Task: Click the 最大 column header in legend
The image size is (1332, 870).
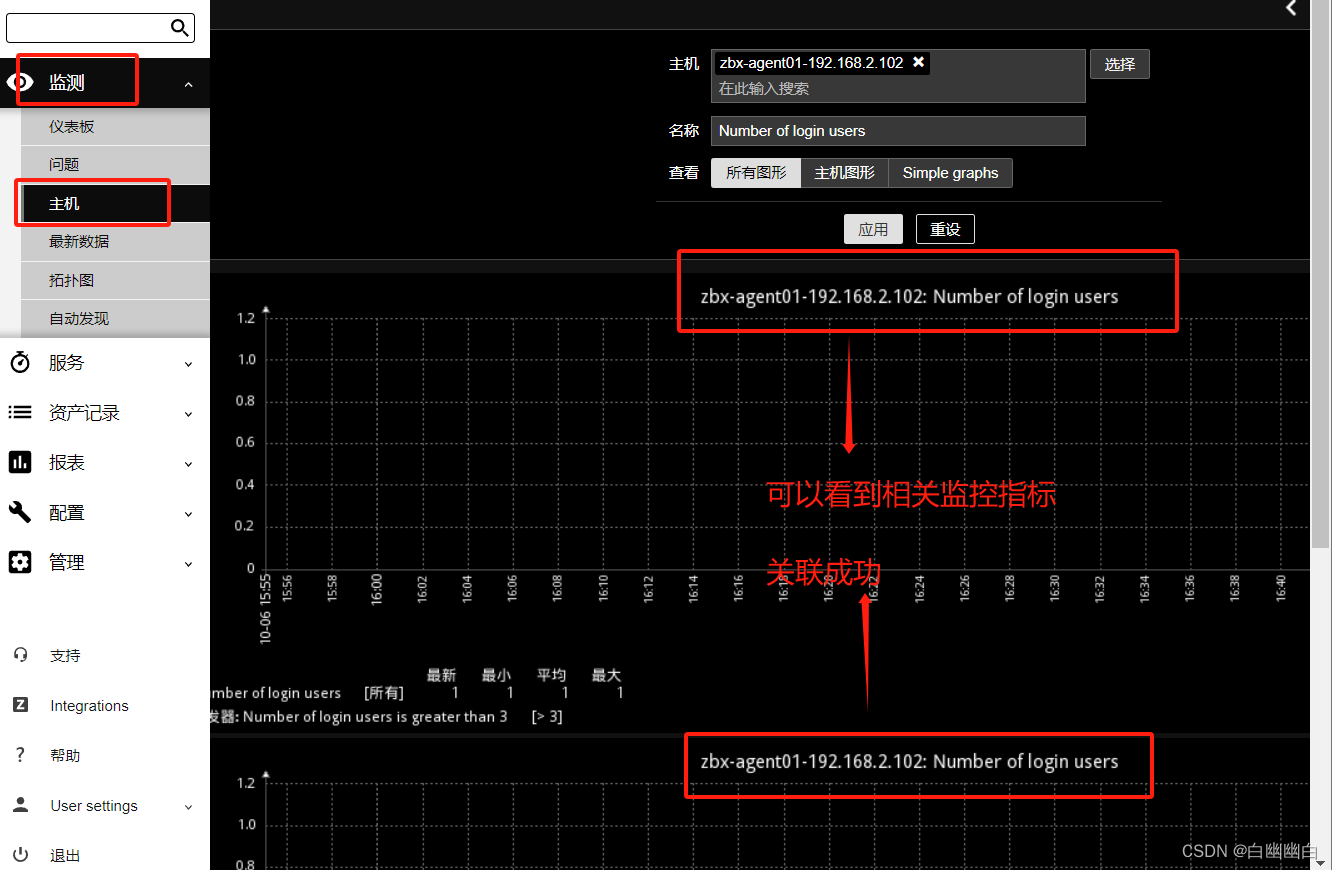Action: [x=606, y=675]
